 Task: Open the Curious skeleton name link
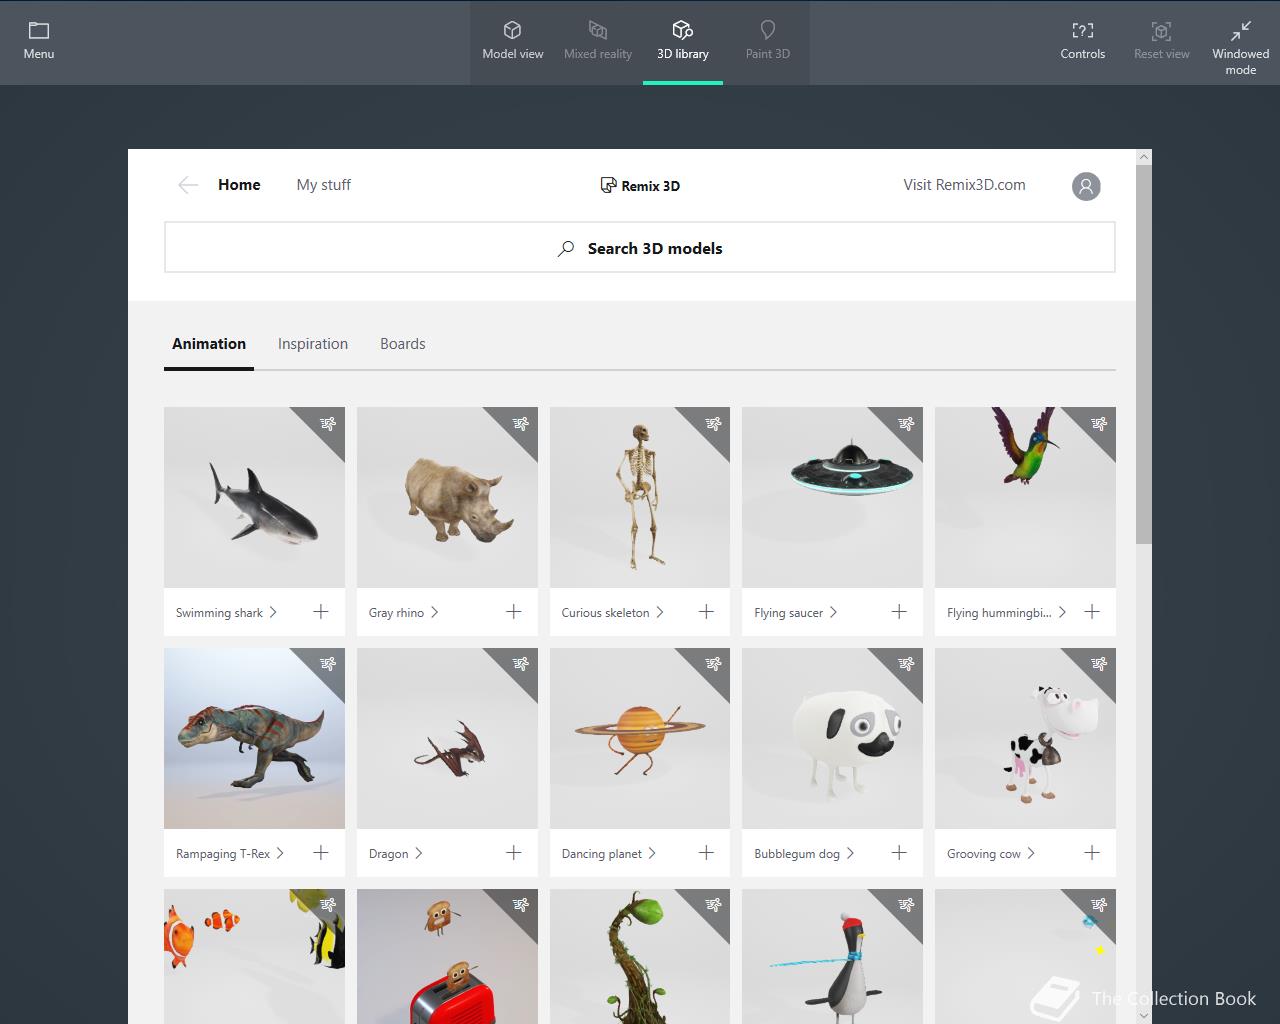point(605,613)
